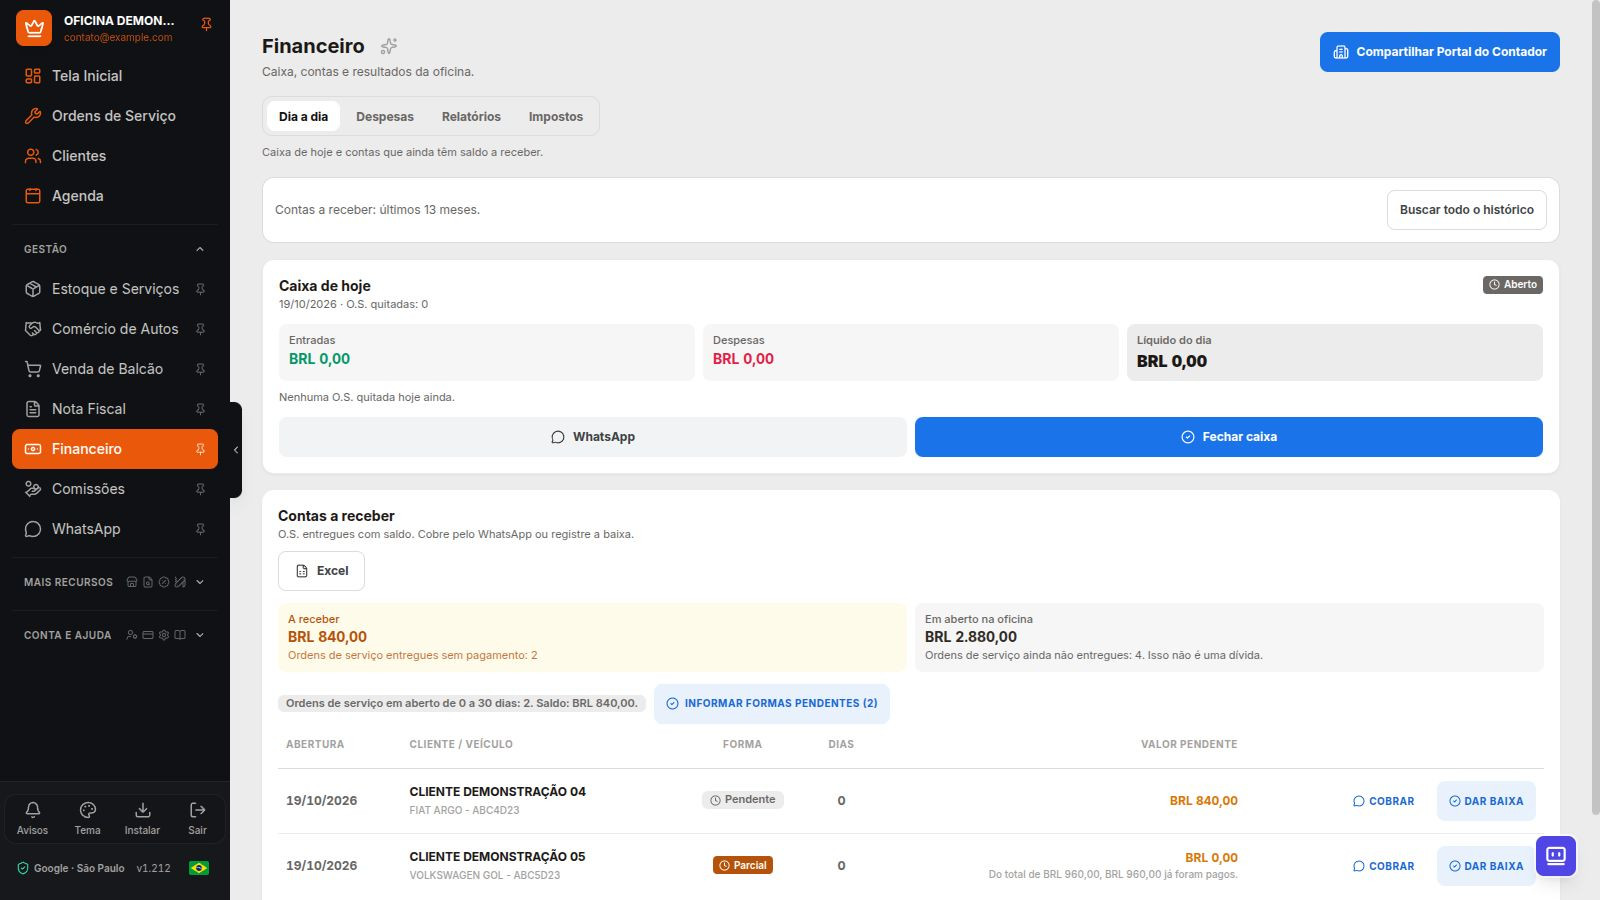Send cash summary via WhatsApp button
This screenshot has width=1600, height=900.
[x=593, y=437]
